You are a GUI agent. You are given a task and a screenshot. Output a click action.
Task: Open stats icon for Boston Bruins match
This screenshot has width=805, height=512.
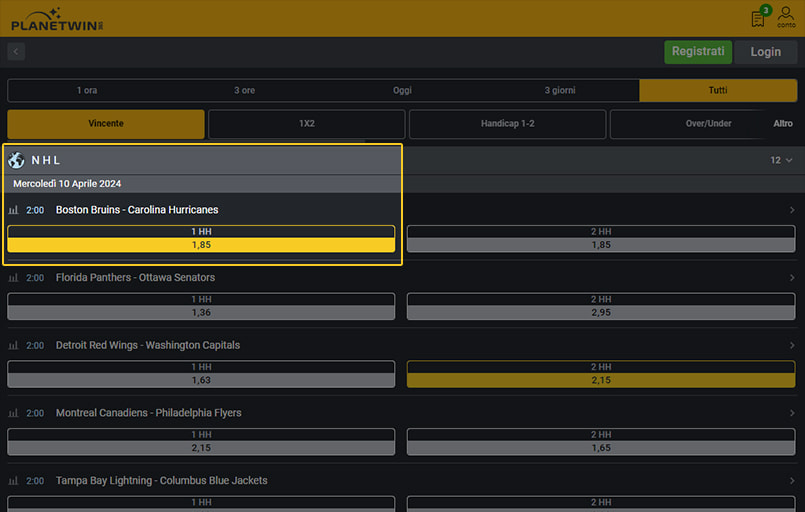tap(13, 210)
